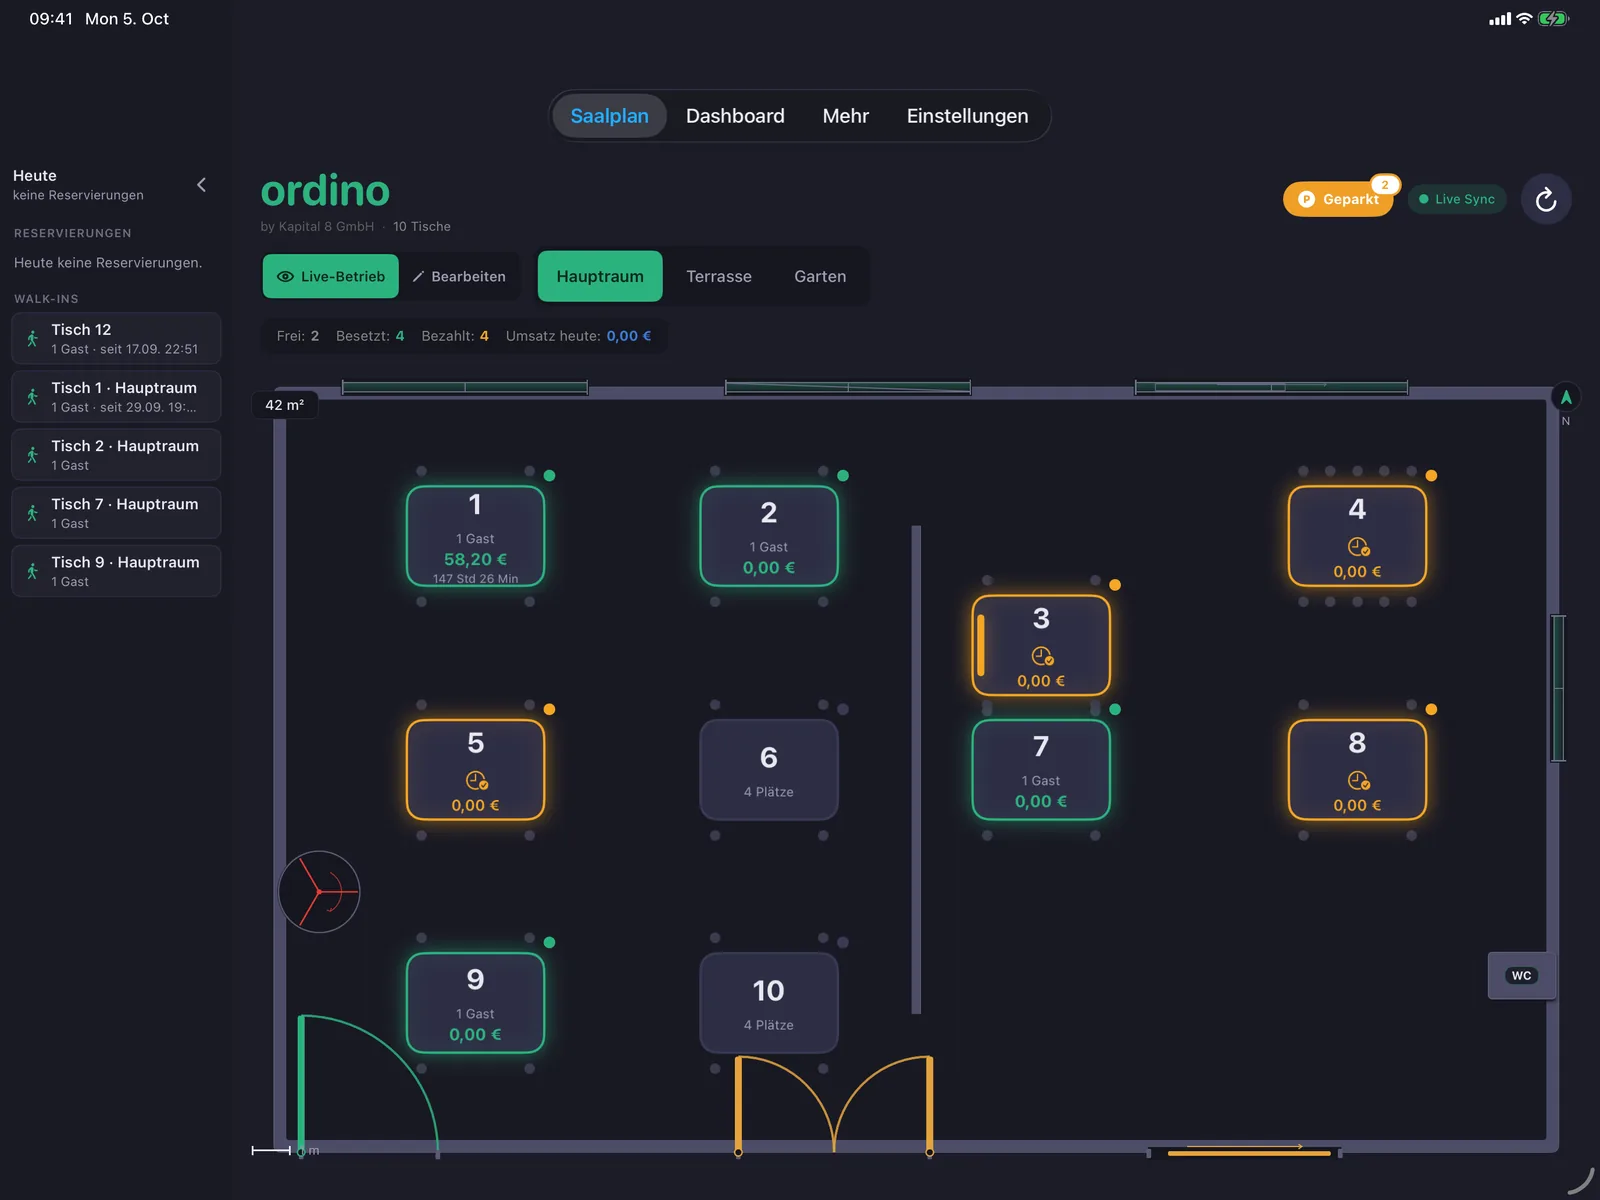The width and height of the screenshot is (1600, 1200).
Task: Open the Dashboard tab
Action: point(735,116)
